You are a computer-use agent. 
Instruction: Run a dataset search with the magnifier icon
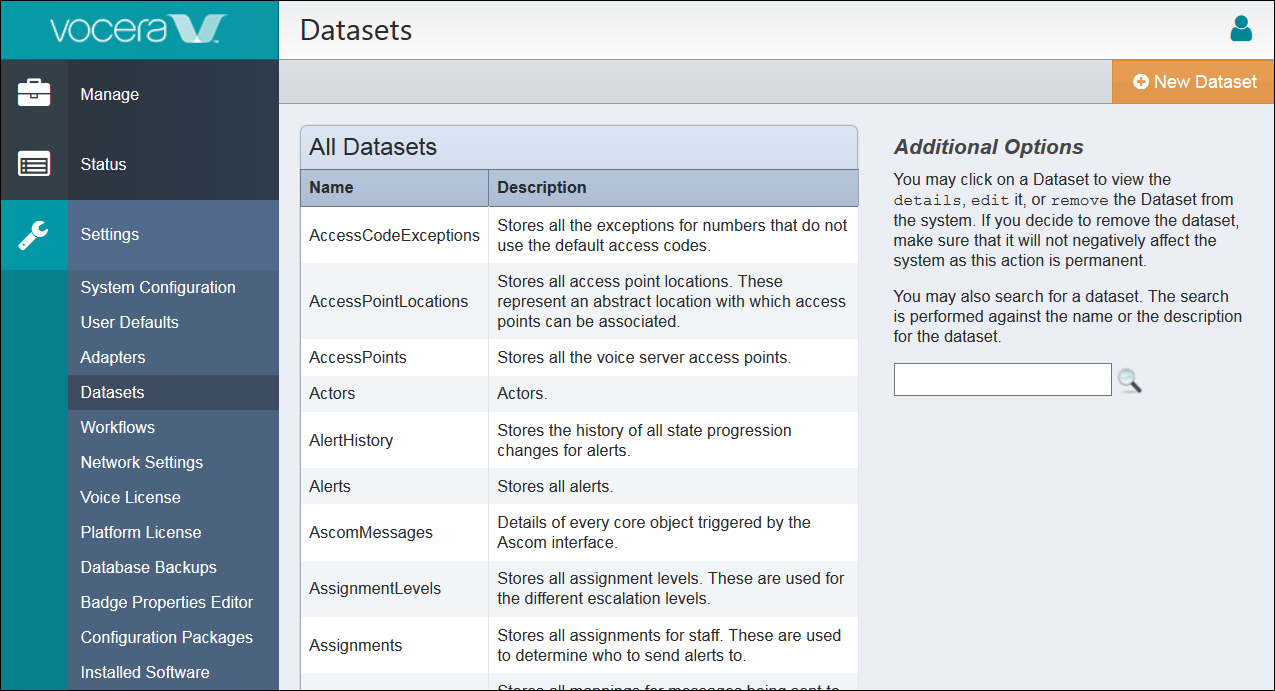coord(1130,381)
